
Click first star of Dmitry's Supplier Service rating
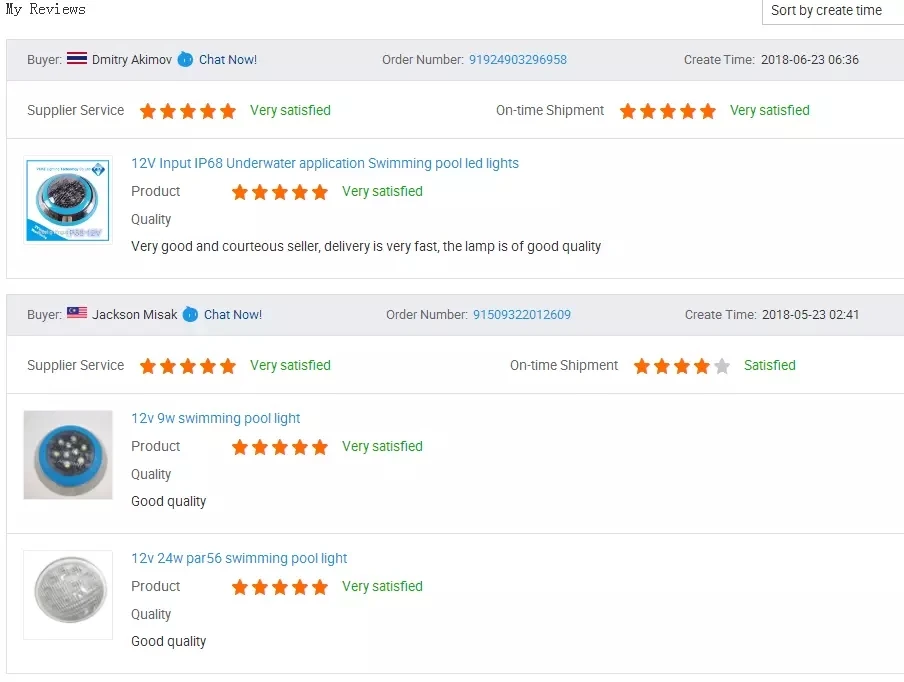pyautogui.click(x=148, y=111)
